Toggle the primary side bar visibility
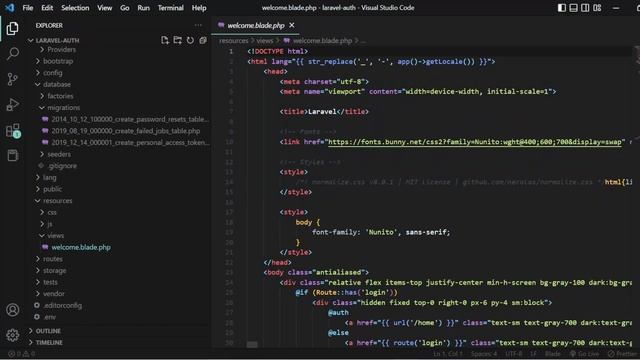 (562, 8)
